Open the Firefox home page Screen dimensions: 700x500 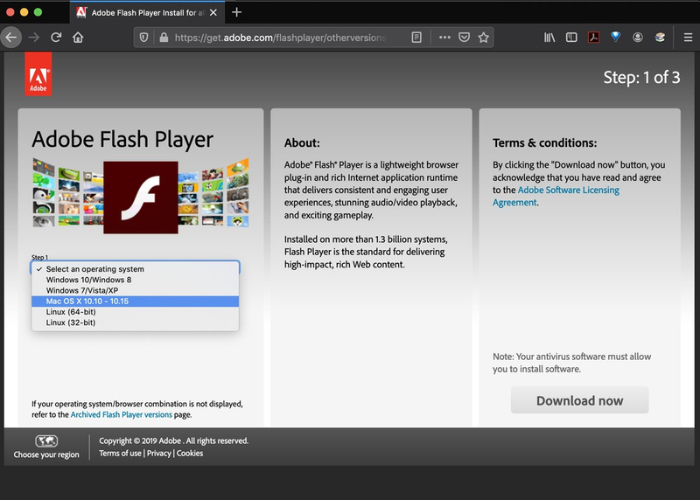78,38
